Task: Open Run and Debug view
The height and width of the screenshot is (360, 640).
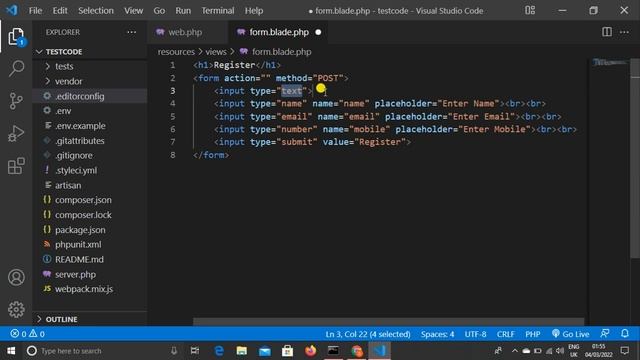Action: [x=16, y=133]
